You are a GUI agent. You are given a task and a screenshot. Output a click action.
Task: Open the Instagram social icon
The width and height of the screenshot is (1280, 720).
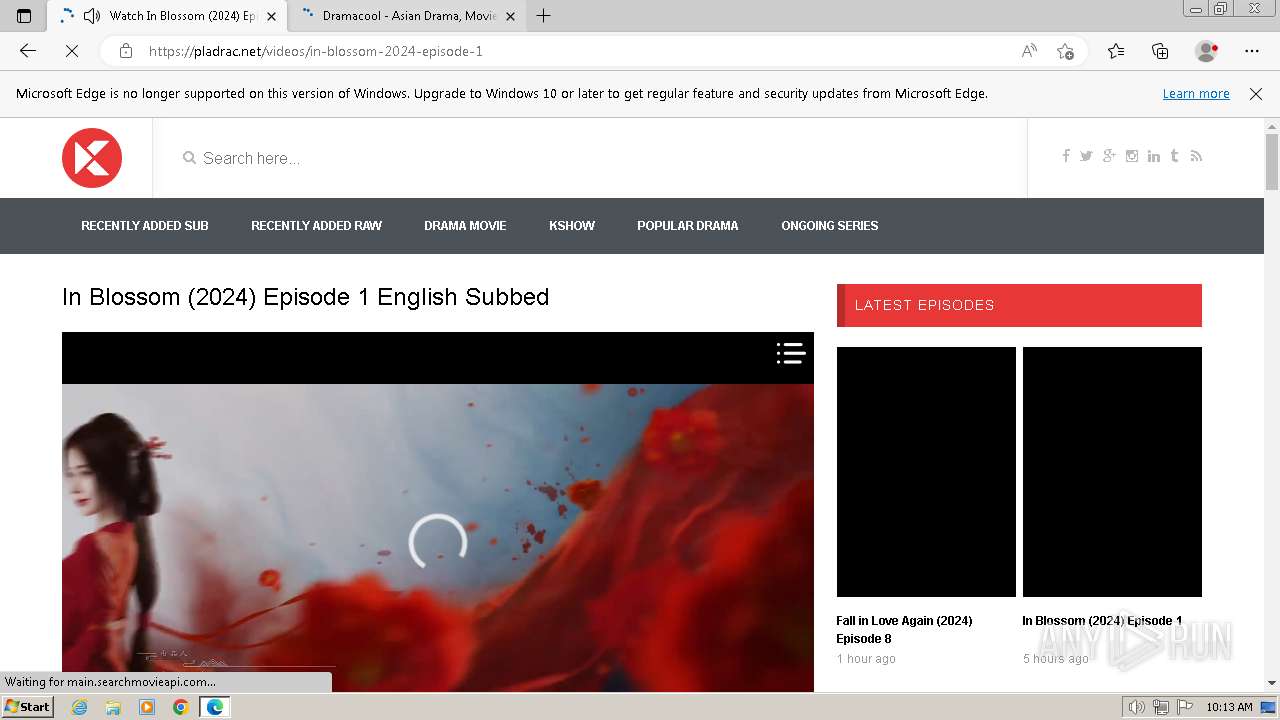pyautogui.click(x=1132, y=156)
